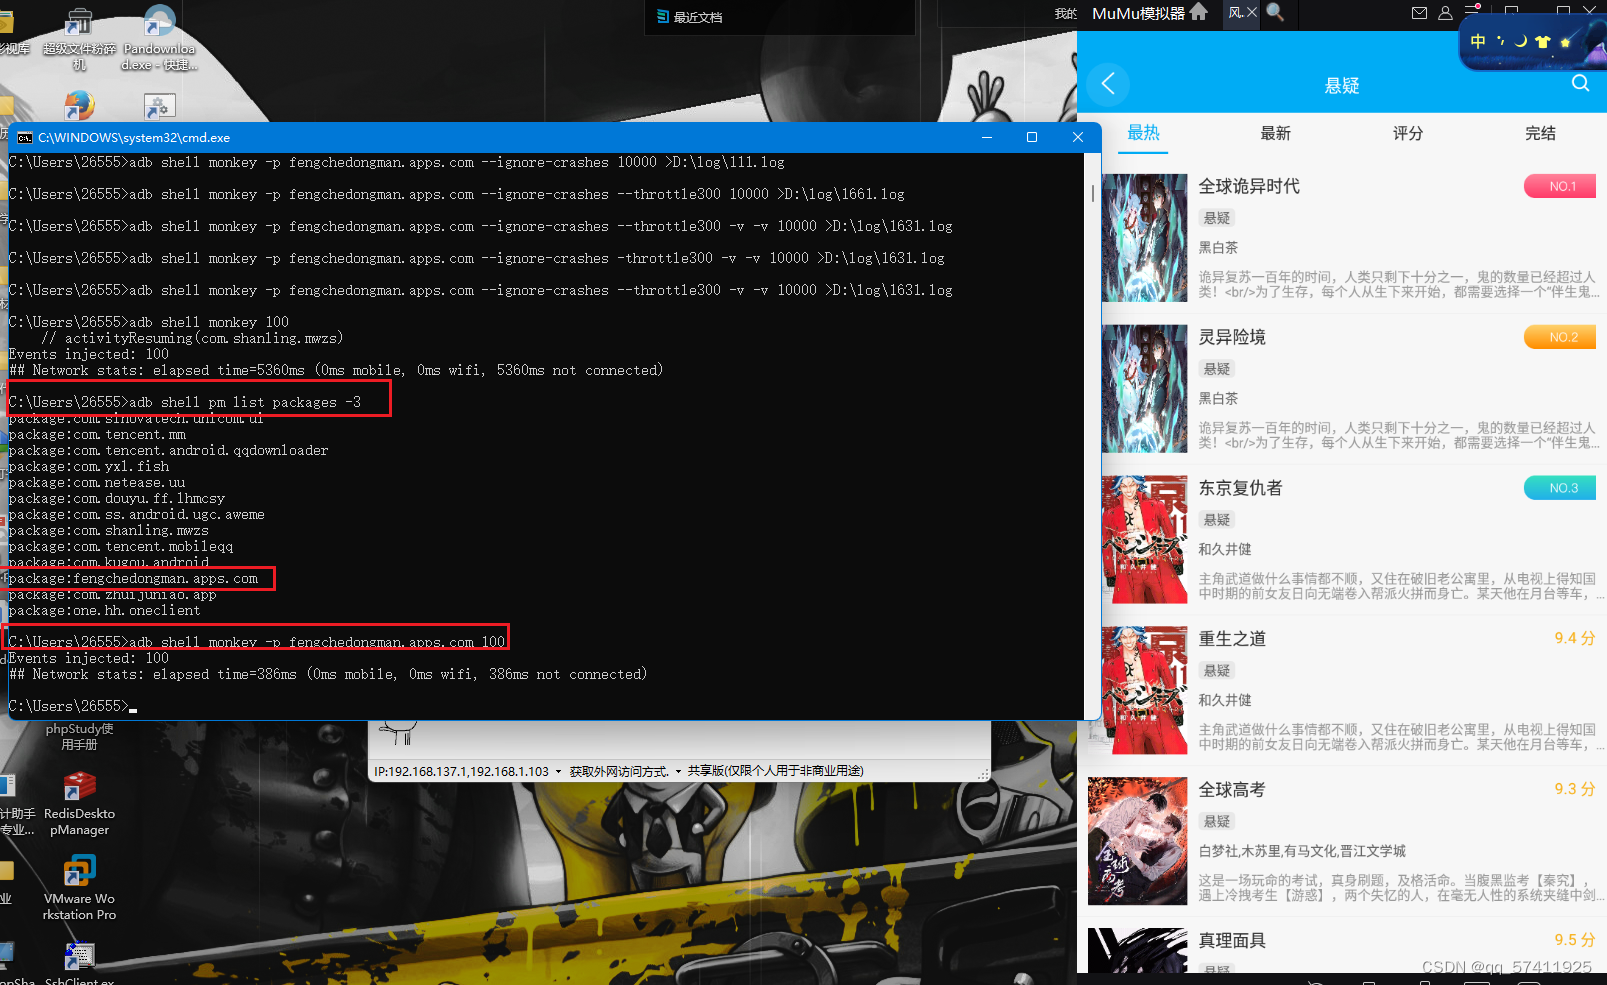Go to the MuMu emulator home screen

coord(1199,12)
